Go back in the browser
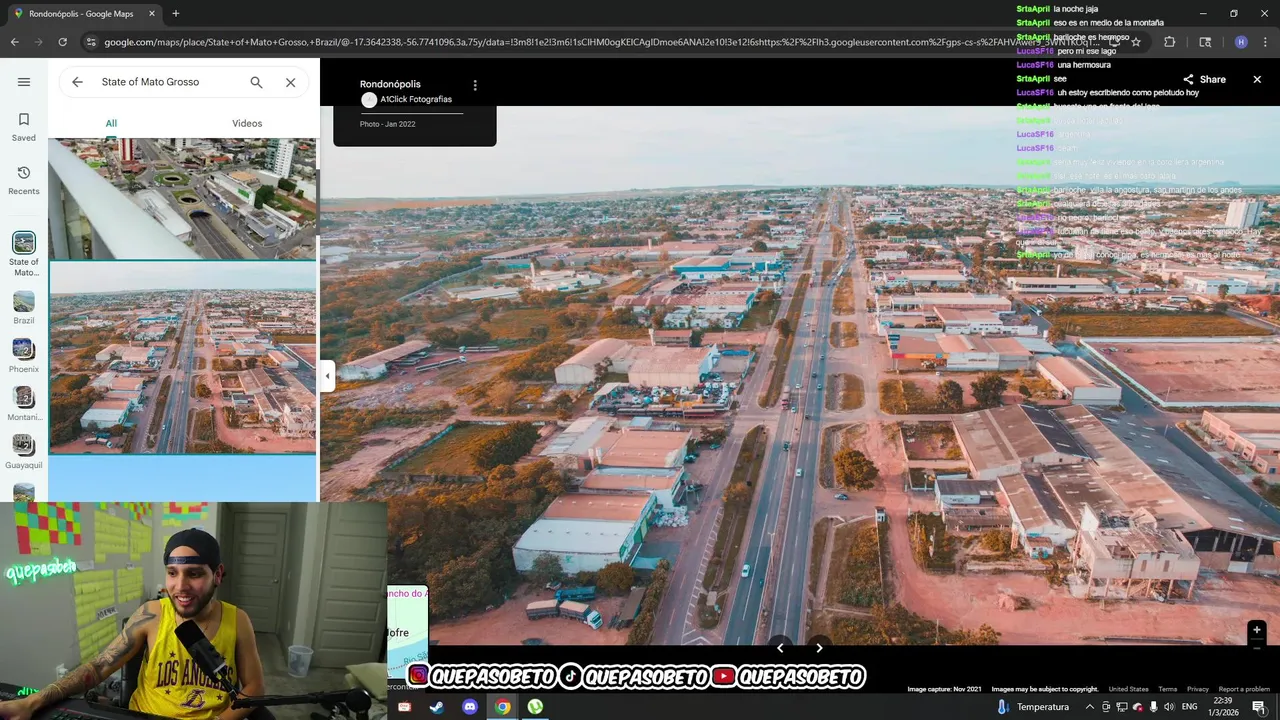1280x720 pixels. tap(14, 42)
